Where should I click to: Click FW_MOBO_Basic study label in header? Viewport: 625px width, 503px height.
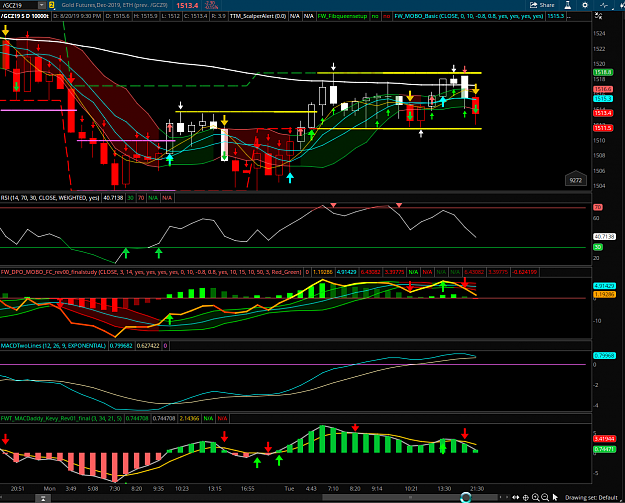[469, 16]
